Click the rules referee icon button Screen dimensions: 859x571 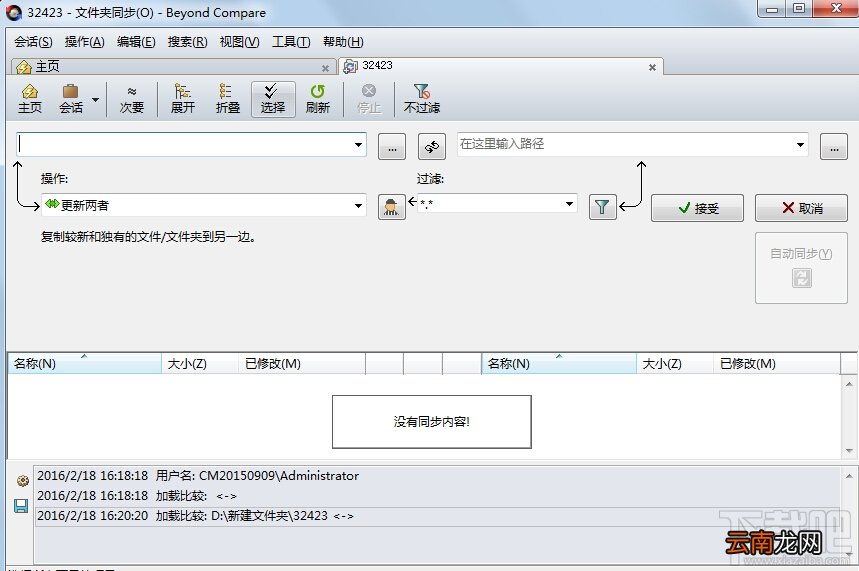[392, 207]
